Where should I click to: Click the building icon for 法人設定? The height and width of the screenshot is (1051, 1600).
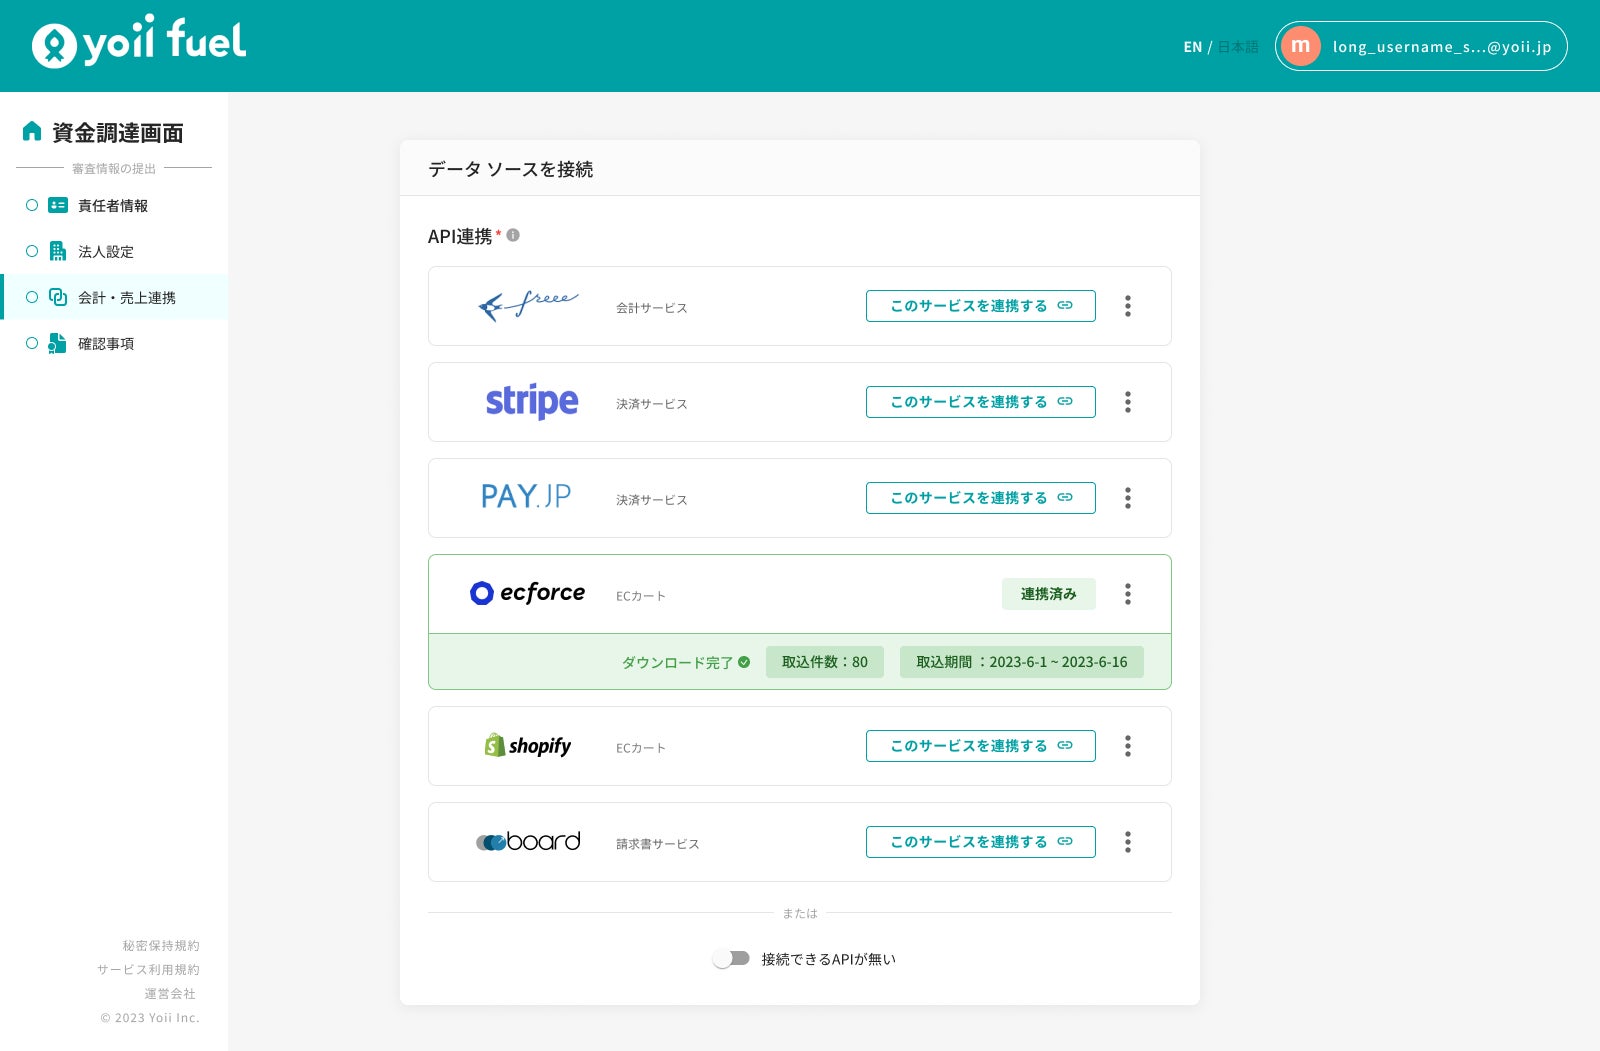coord(58,251)
